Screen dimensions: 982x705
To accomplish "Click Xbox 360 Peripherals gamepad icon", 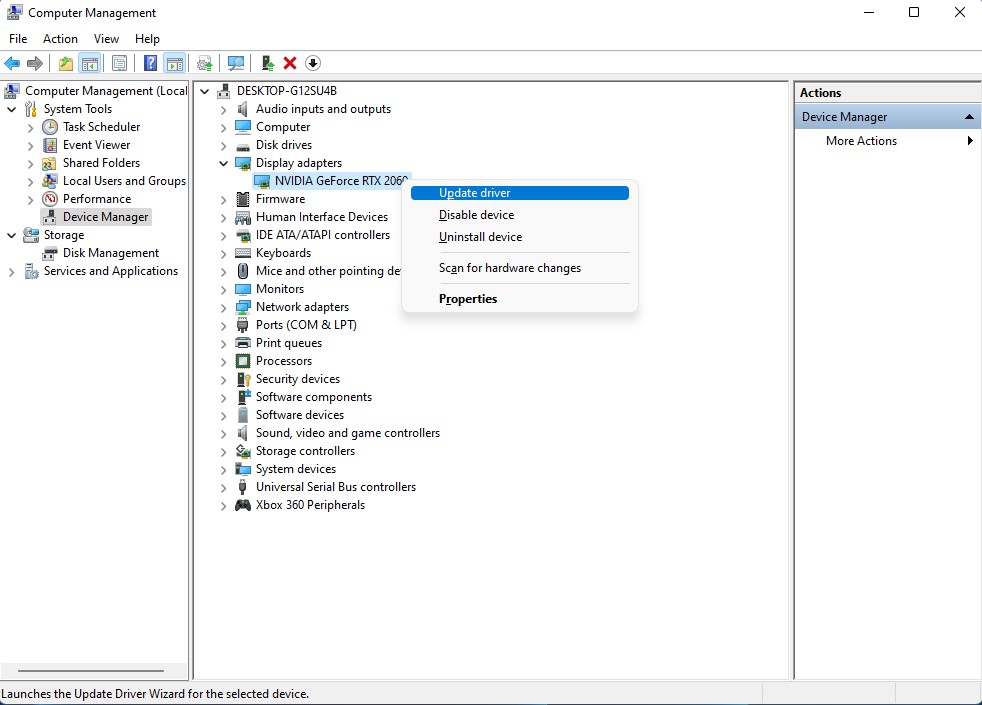I will click(x=243, y=505).
